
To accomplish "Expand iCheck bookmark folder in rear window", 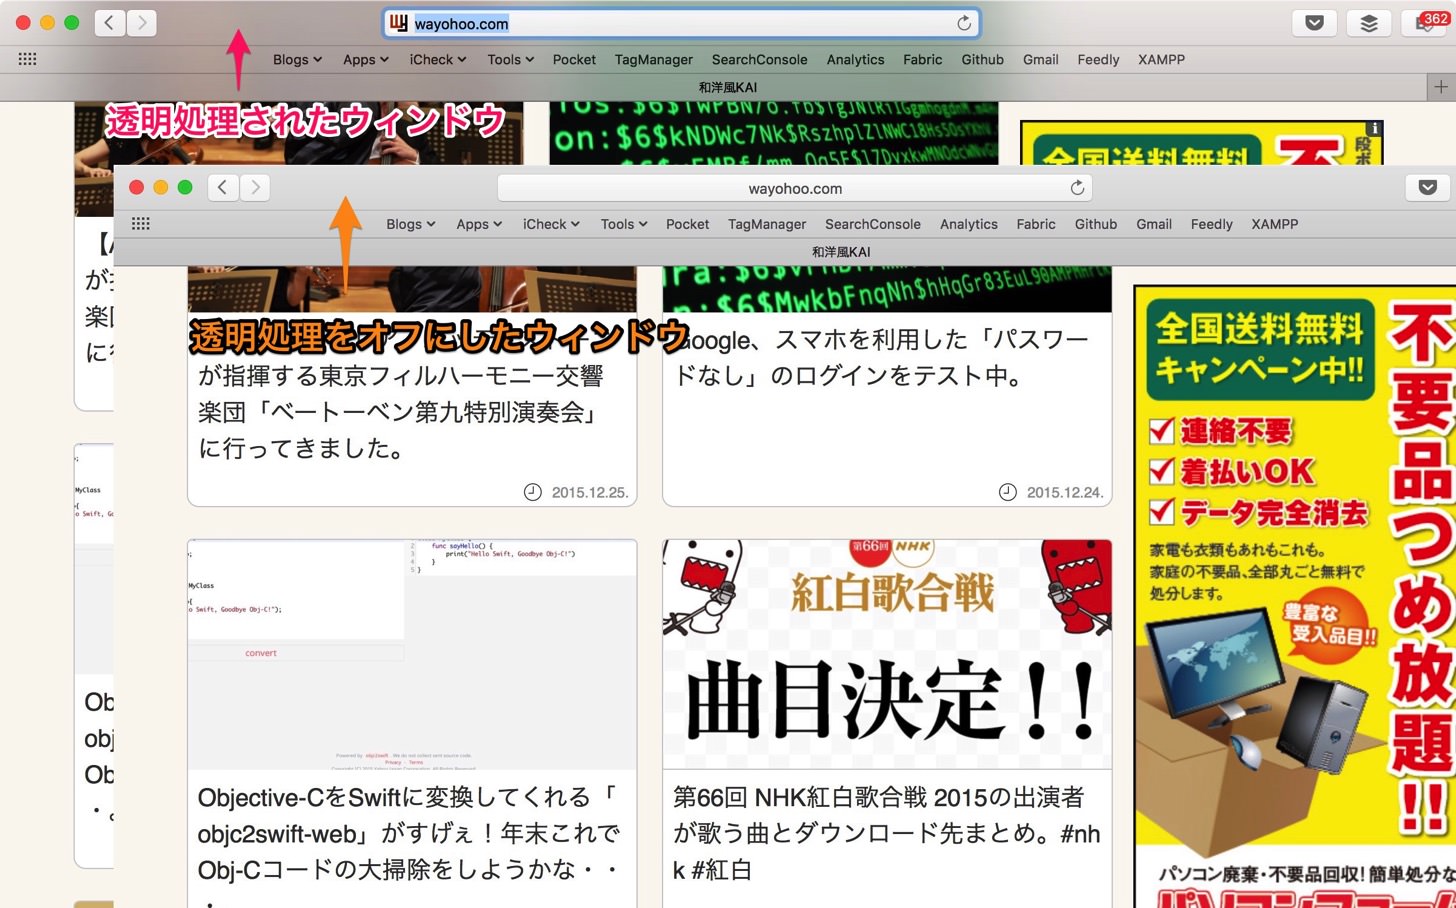I will pyautogui.click(x=438, y=59).
